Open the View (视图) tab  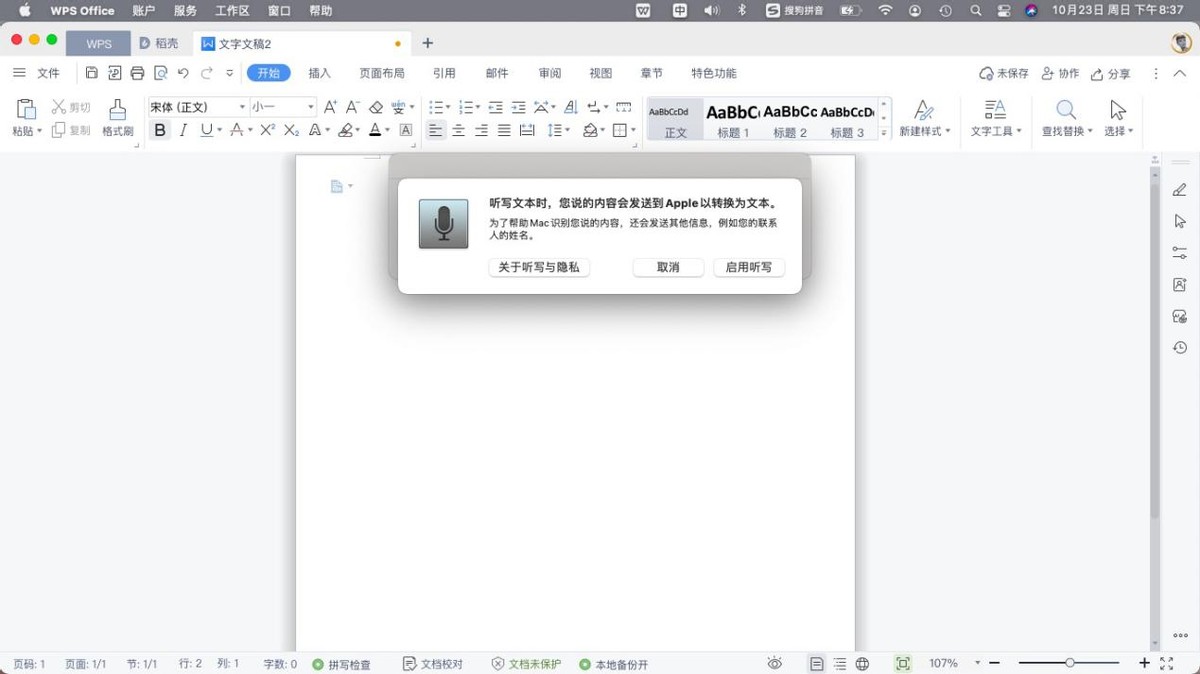[600, 73]
